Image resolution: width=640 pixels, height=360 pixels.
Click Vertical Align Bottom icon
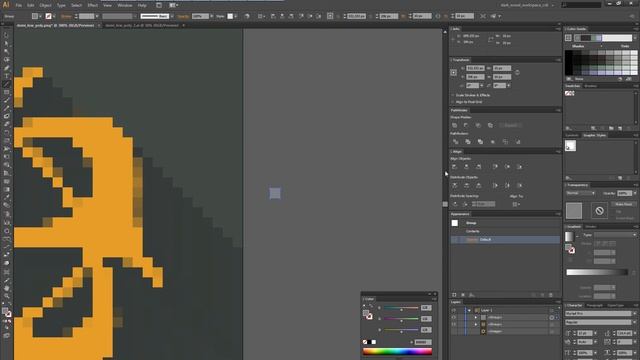[519, 167]
